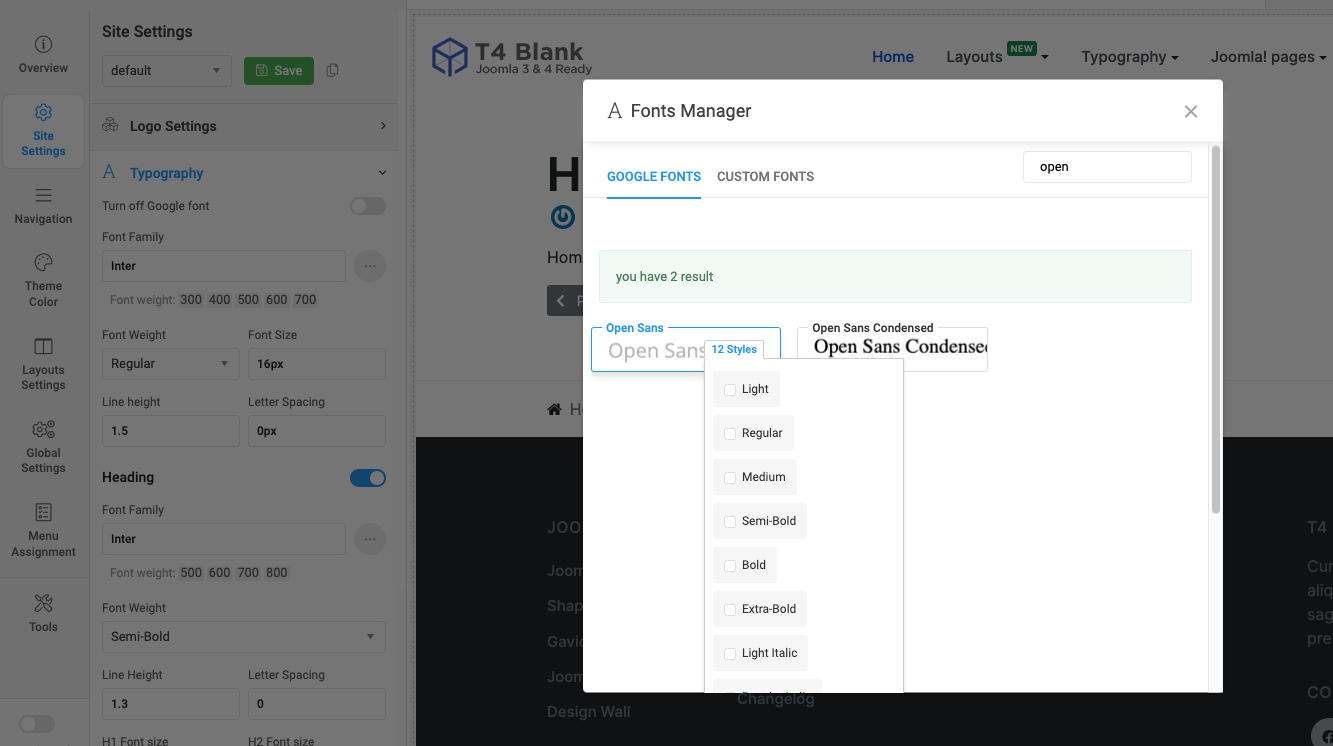Image resolution: width=1333 pixels, height=746 pixels.
Task: Click the copy settings icon beside Save
Action: (x=333, y=70)
